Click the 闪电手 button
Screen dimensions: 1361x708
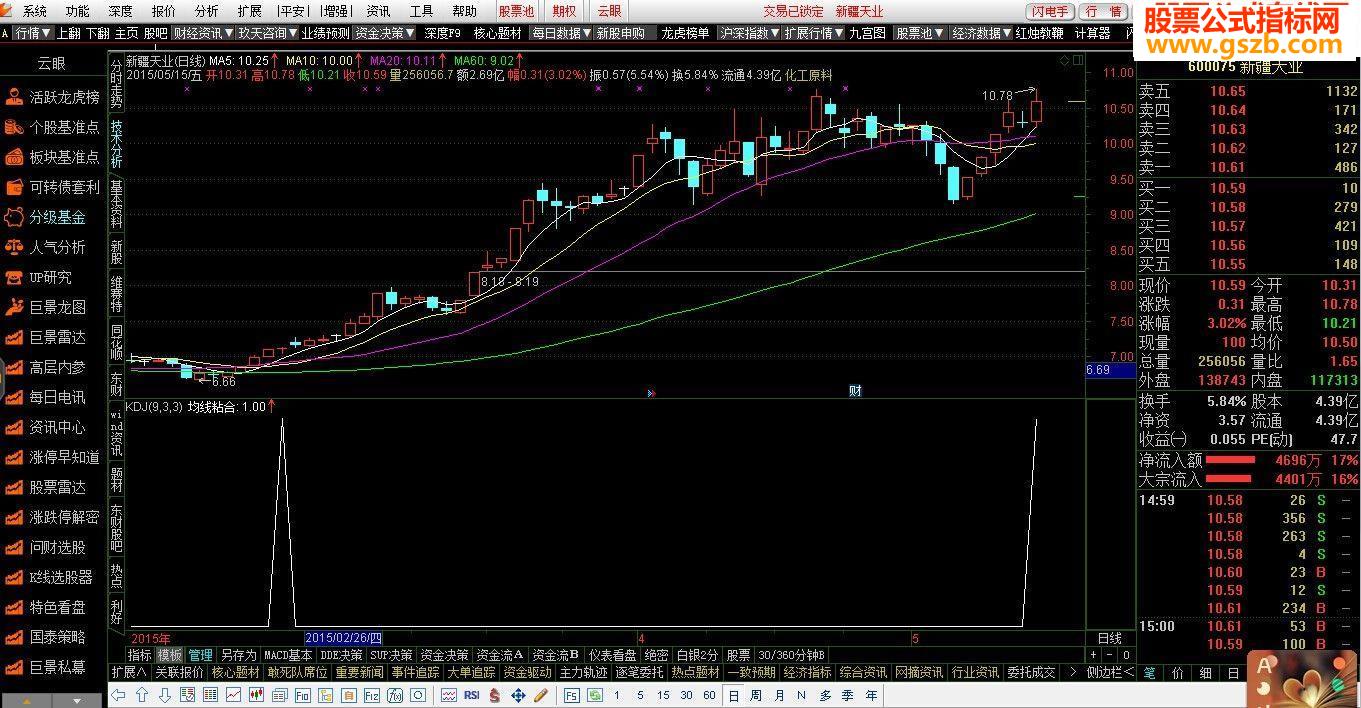coord(1050,11)
